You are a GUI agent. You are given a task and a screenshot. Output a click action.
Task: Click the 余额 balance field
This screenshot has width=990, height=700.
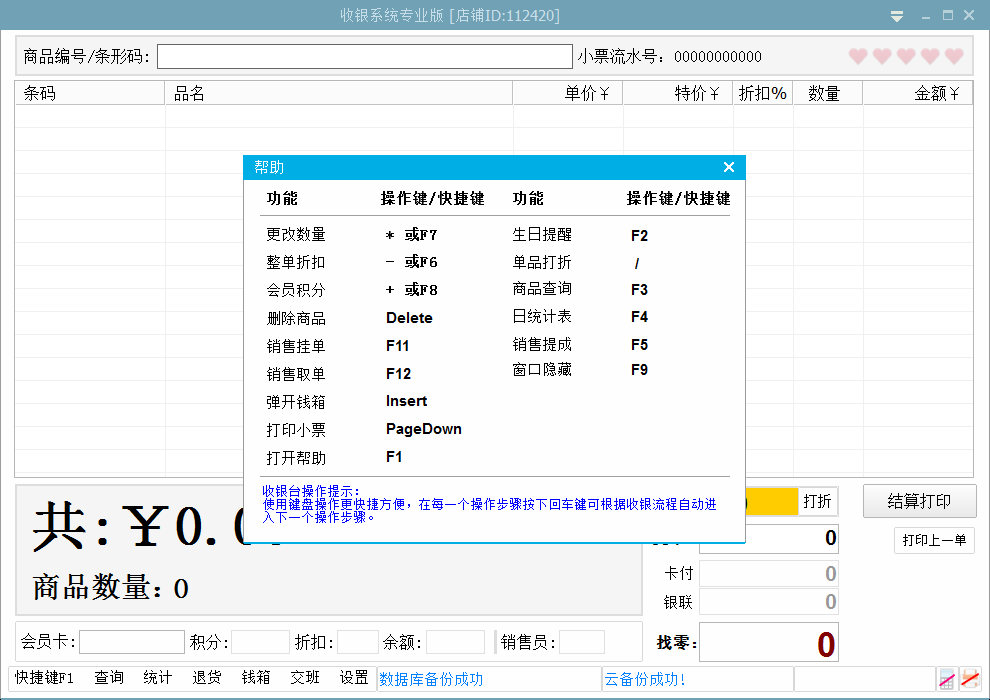click(455, 642)
